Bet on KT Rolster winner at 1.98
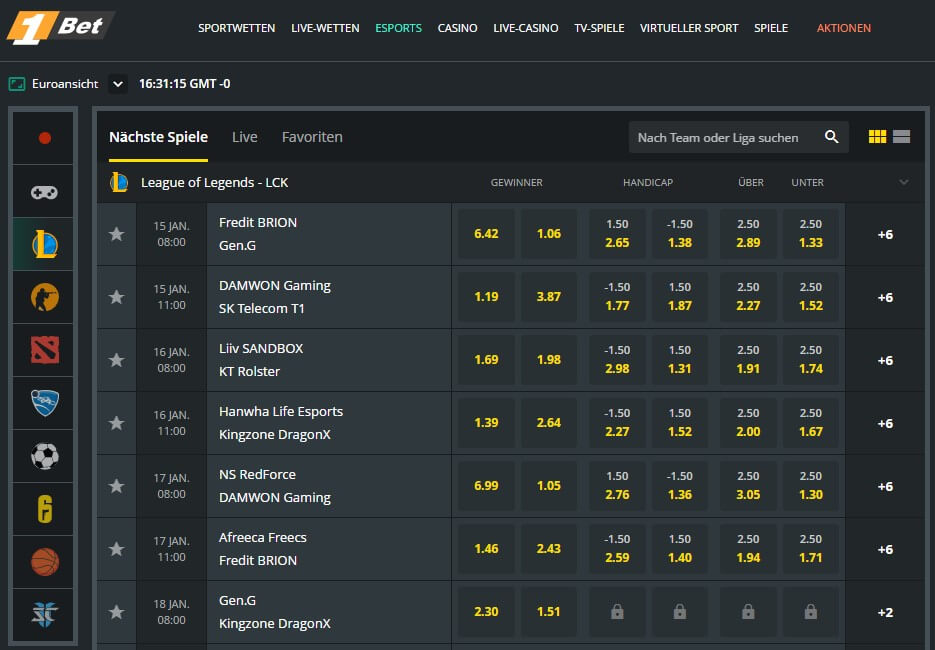 coord(549,360)
